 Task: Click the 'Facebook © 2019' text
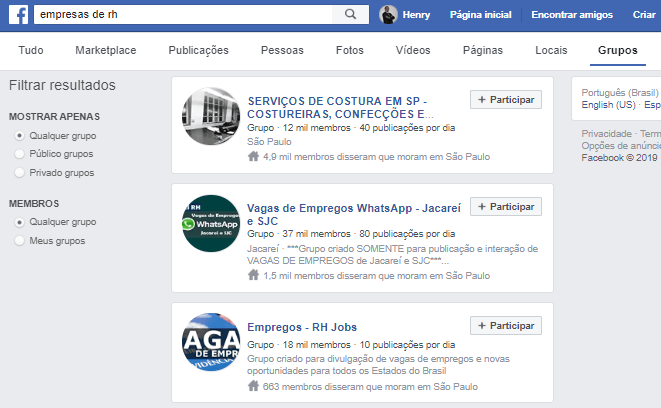(x=619, y=158)
